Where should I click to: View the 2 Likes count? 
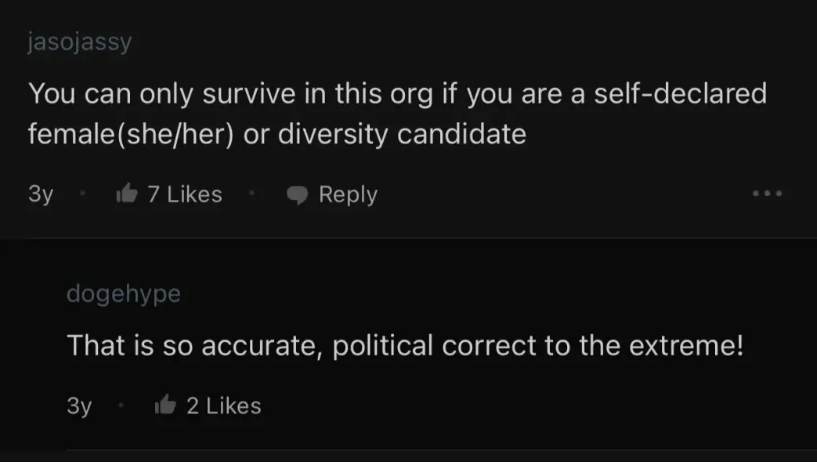[224, 405]
